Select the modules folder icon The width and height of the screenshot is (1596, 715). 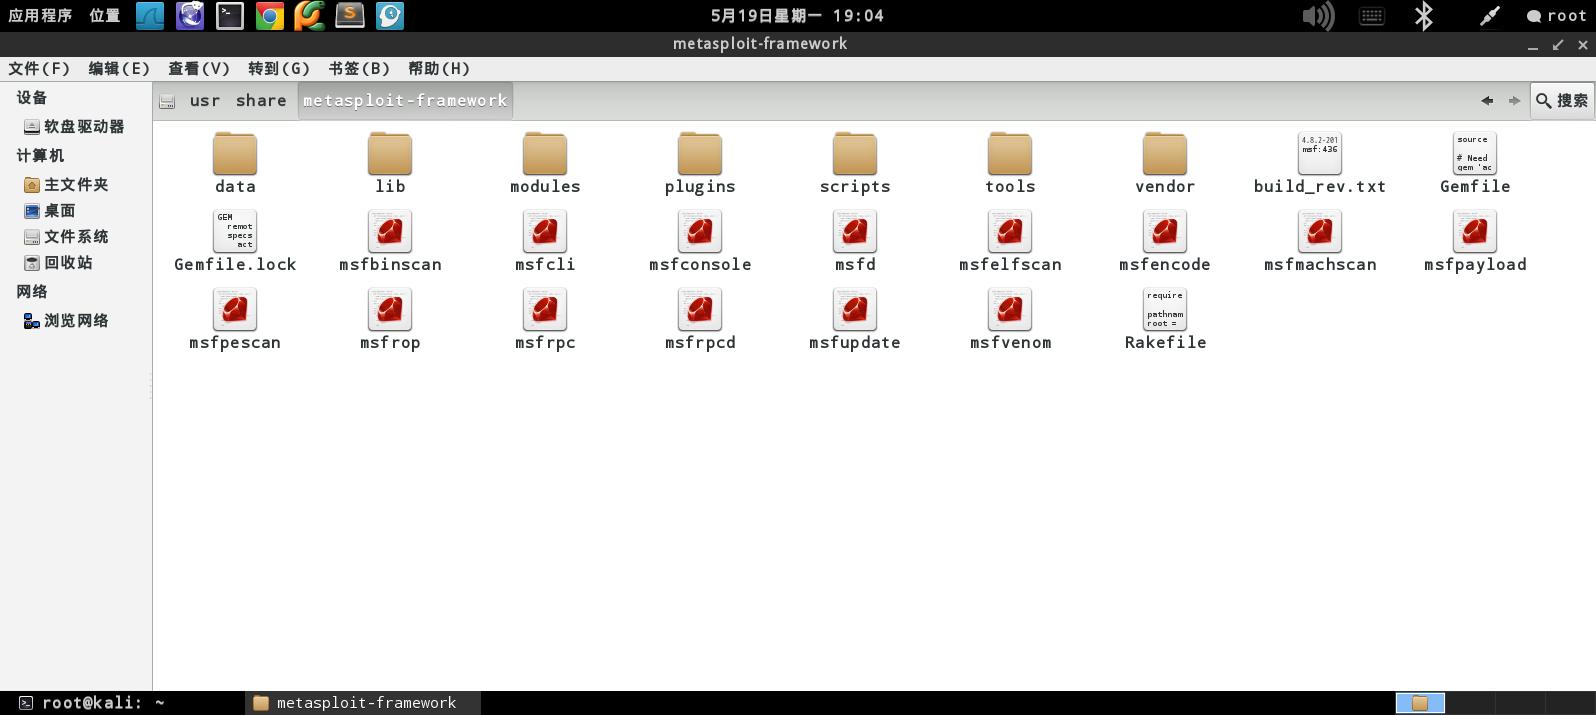click(545, 153)
